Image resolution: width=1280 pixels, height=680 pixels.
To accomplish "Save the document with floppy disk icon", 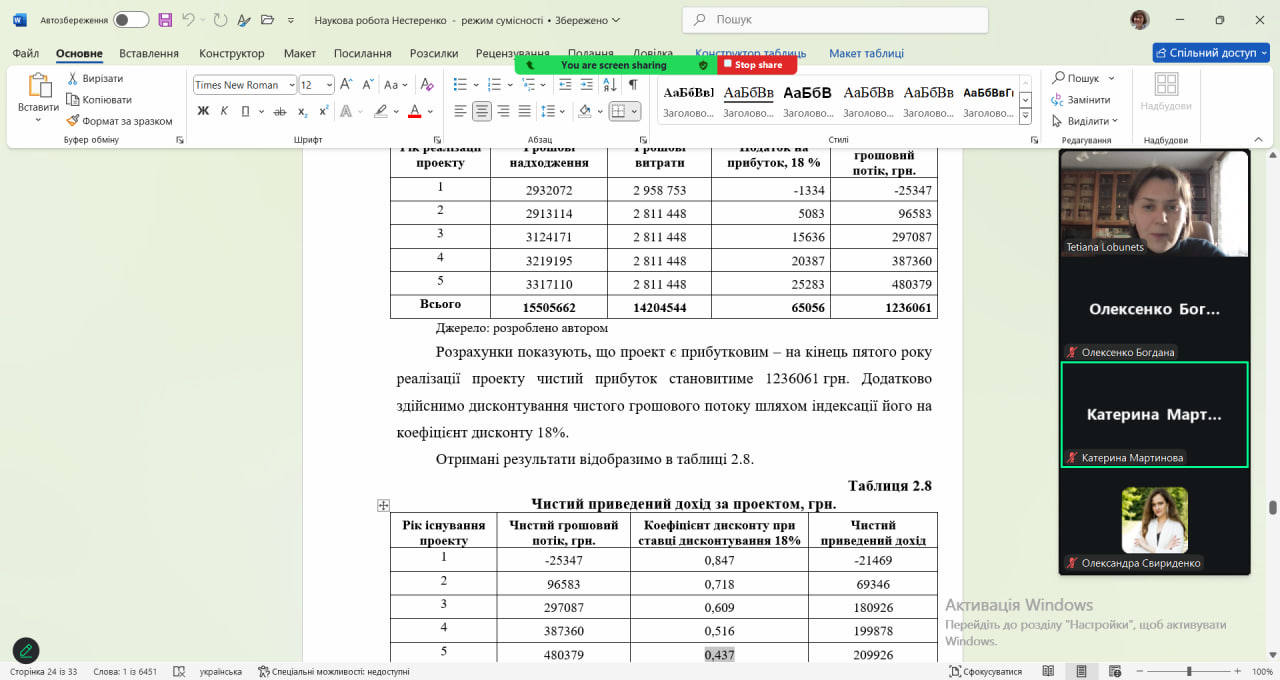I will 165,20.
